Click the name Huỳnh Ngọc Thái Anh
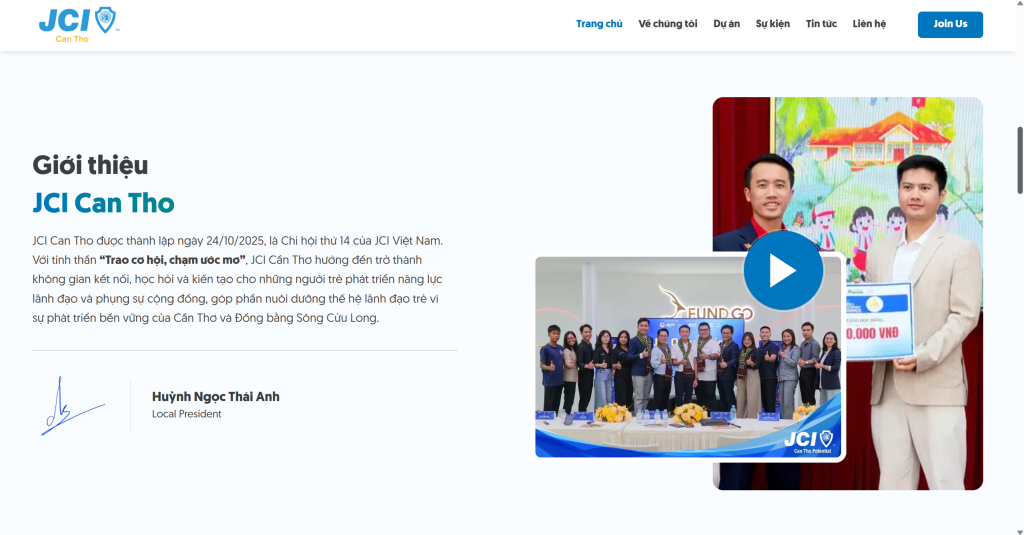 point(215,397)
